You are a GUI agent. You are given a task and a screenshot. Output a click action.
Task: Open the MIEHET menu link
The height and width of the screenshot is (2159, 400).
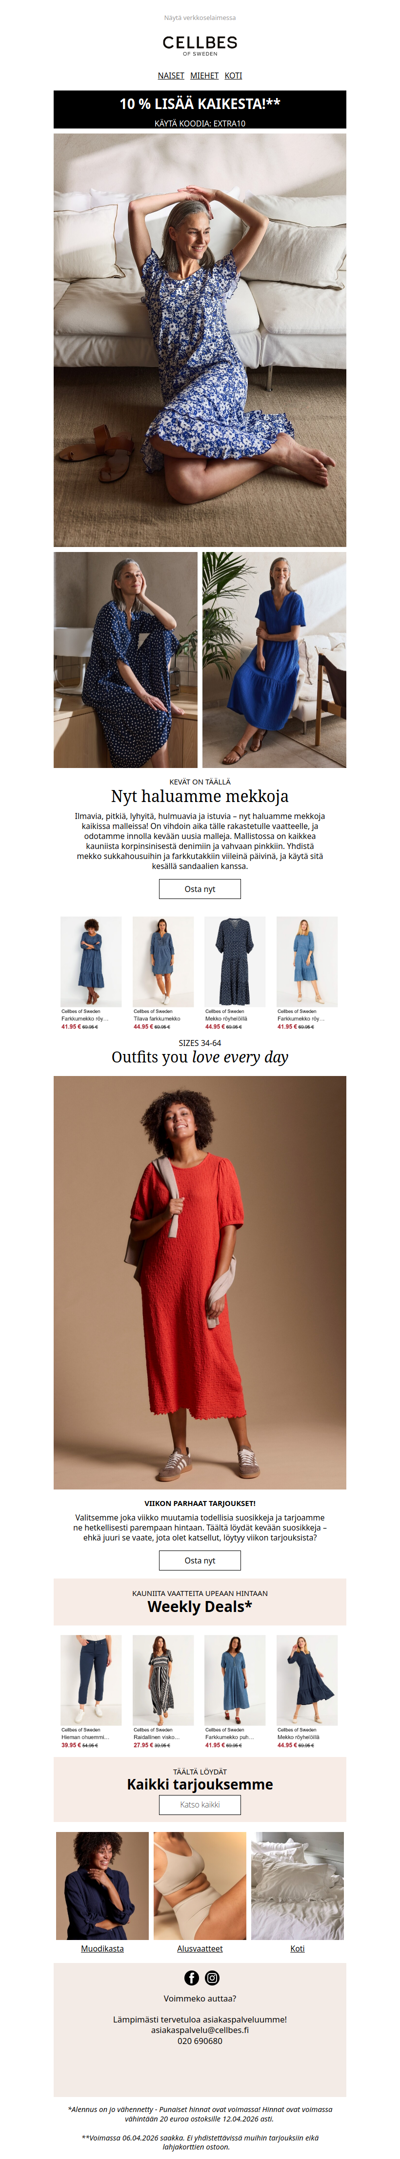click(204, 75)
